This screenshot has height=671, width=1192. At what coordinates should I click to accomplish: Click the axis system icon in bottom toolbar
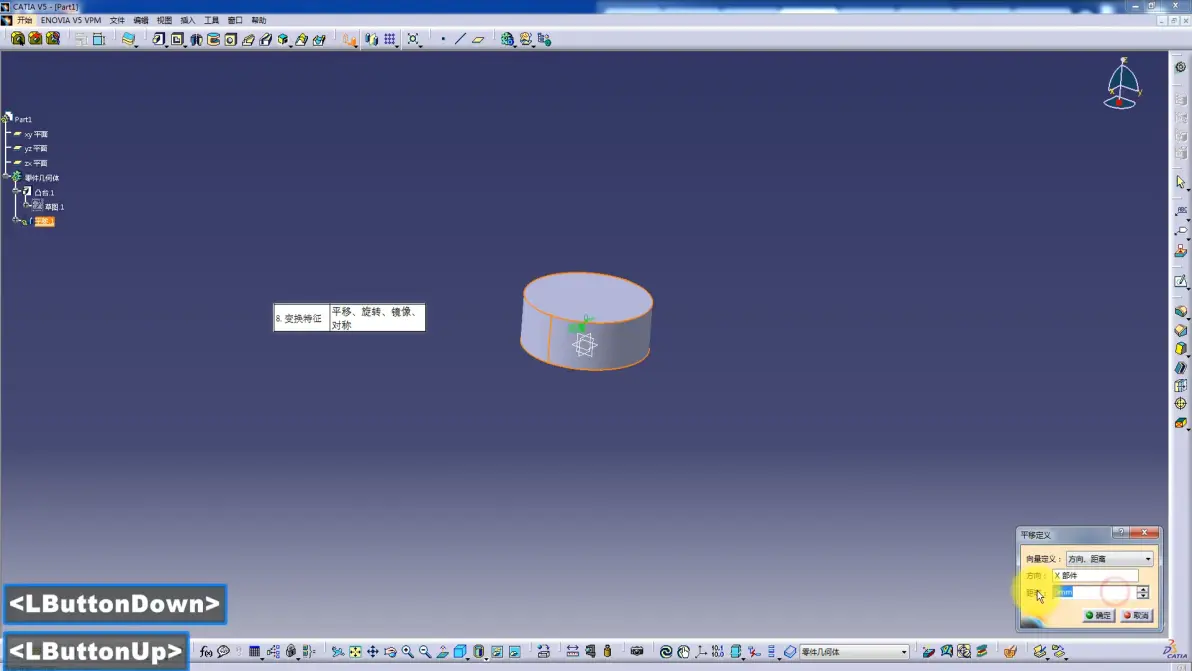pos(701,651)
